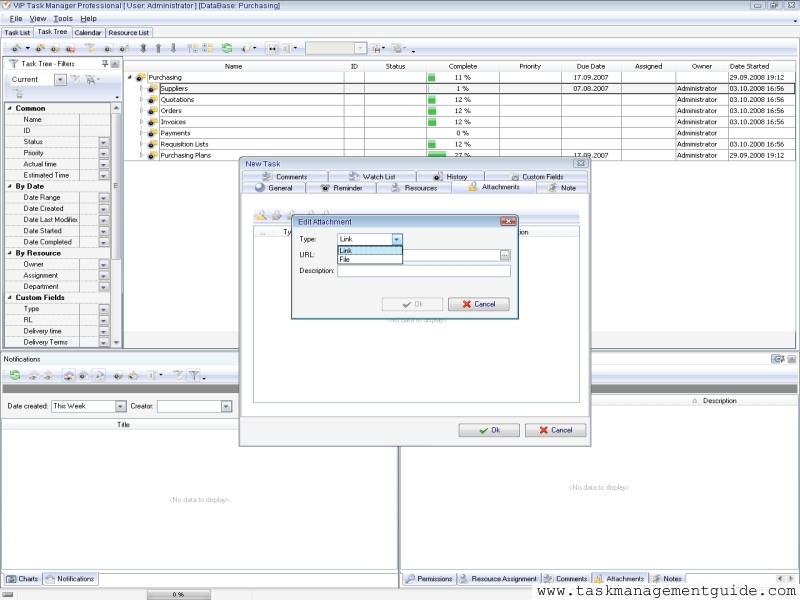Click Ok in the New Task dialog
This screenshot has width=800, height=600.
(489, 430)
